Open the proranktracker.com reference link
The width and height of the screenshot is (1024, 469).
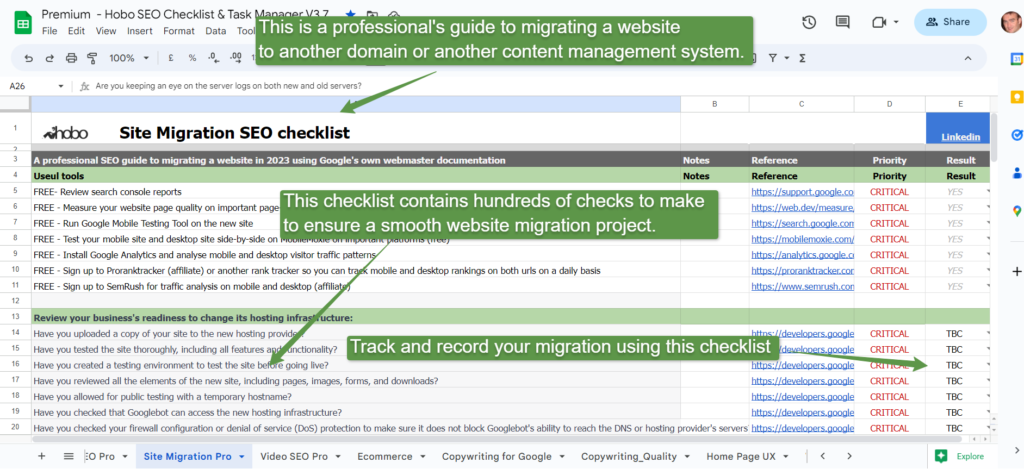pyautogui.click(x=803, y=270)
